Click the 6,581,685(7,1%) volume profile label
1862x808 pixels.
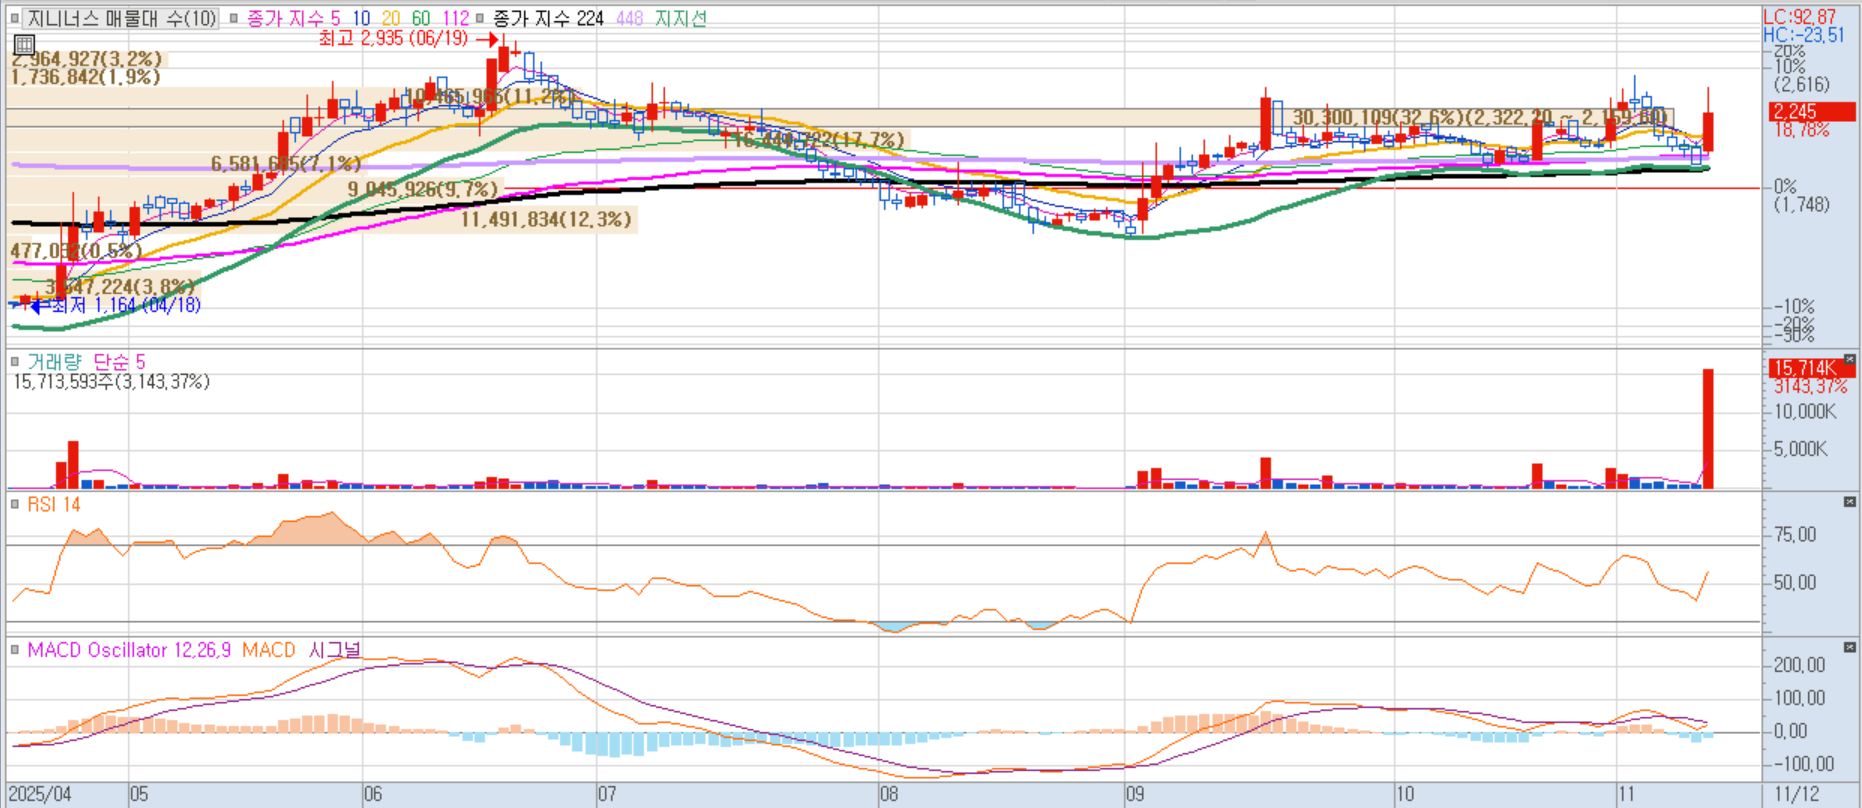(286, 163)
